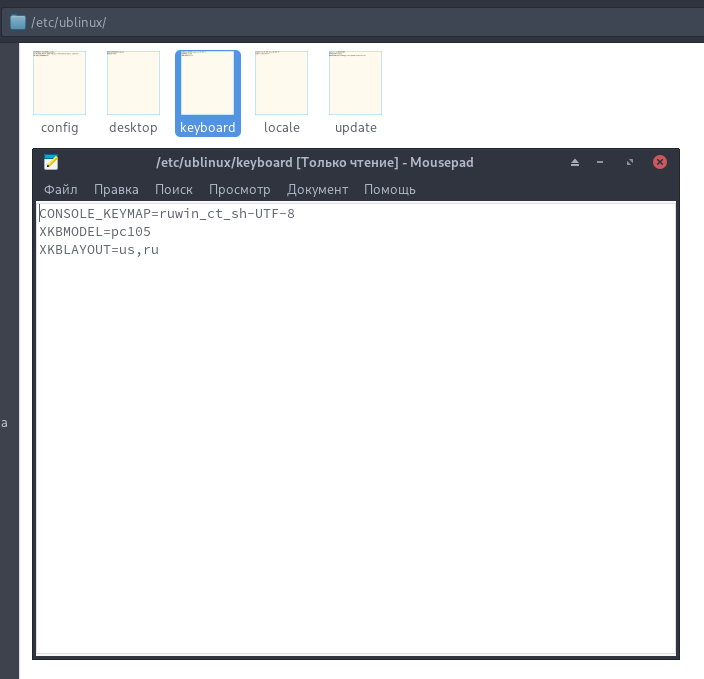The width and height of the screenshot is (704, 679).
Task: Open the Документ menu
Action: (317, 190)
